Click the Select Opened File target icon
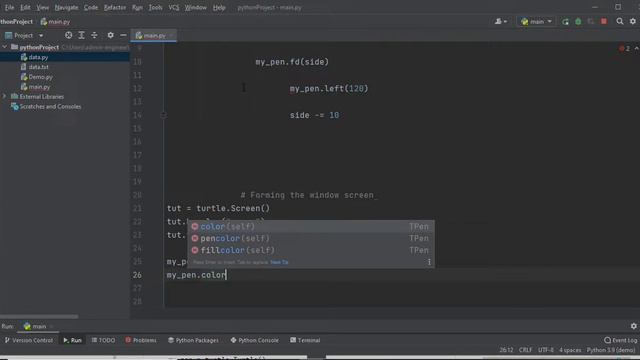The width and height of the screenshot is (640, 360). click(69, 36)
